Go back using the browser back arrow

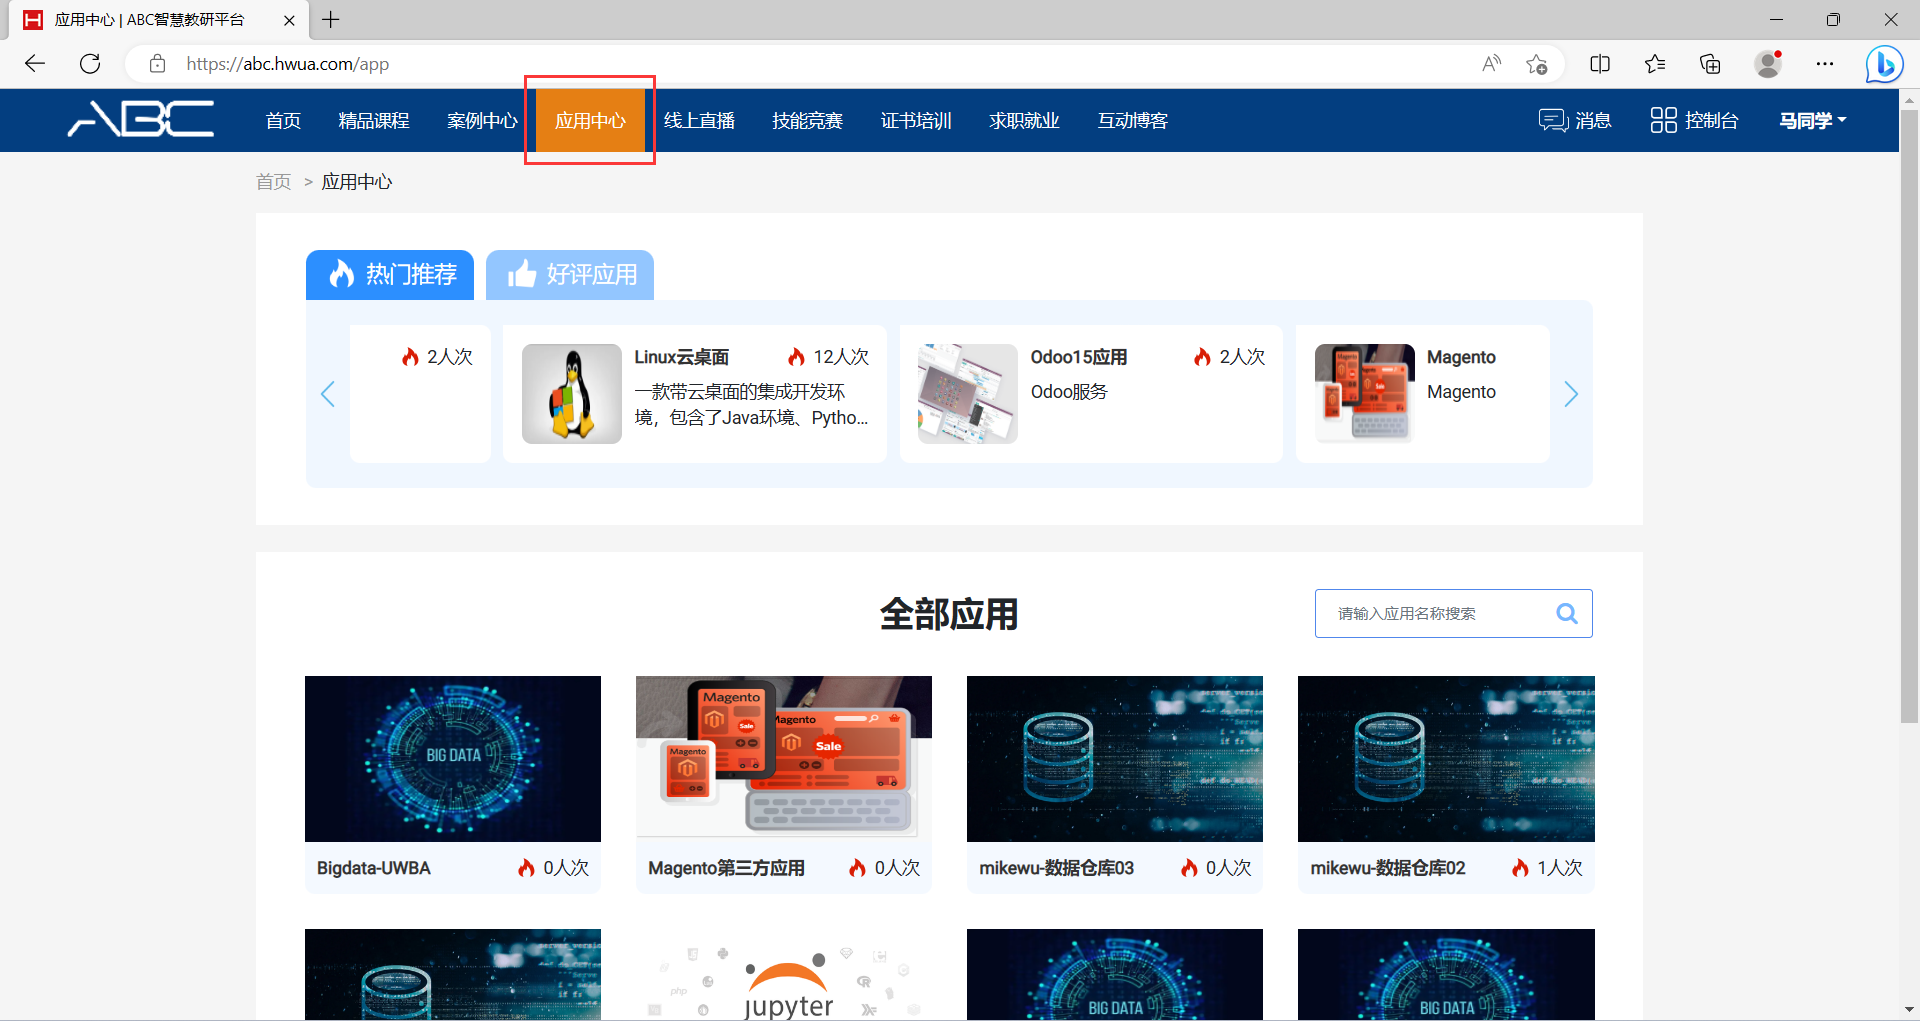[x=35, y=64]
